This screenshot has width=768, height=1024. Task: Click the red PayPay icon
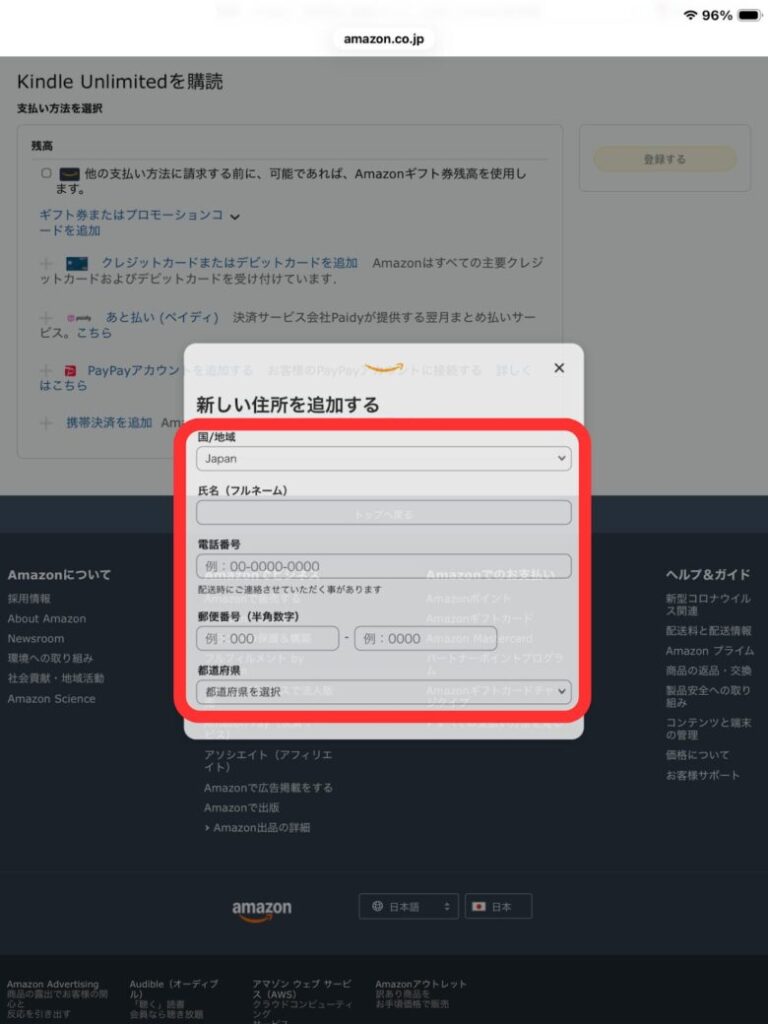(70, 371)
